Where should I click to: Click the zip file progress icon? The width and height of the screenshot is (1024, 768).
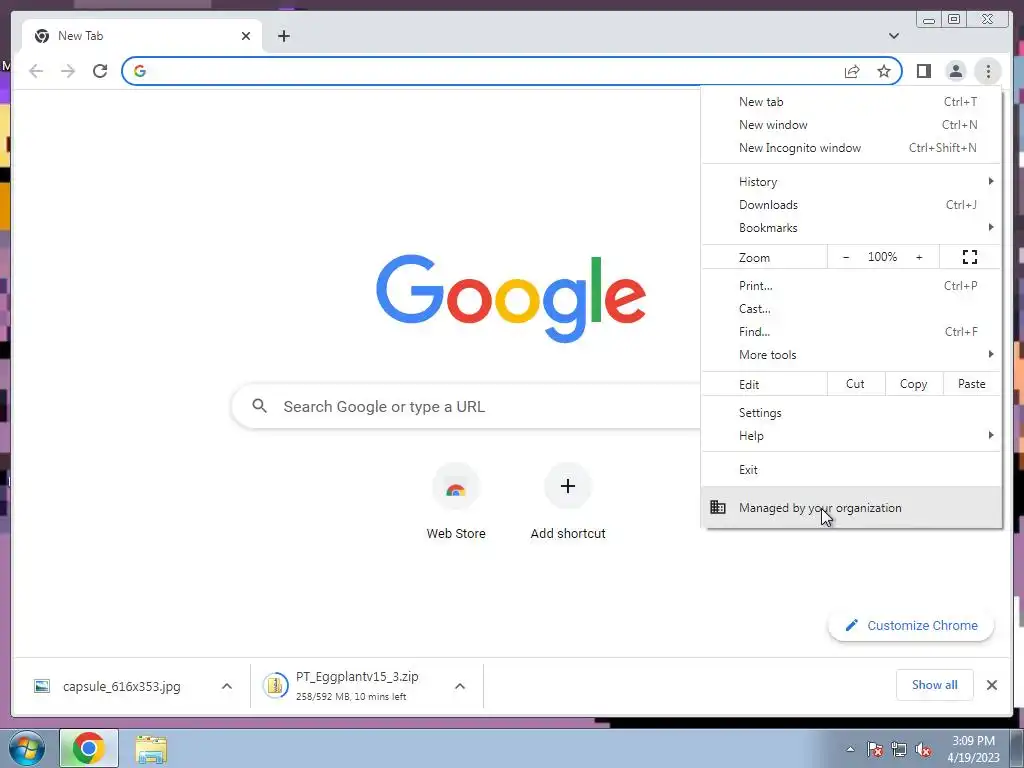[x=275, y=685]
